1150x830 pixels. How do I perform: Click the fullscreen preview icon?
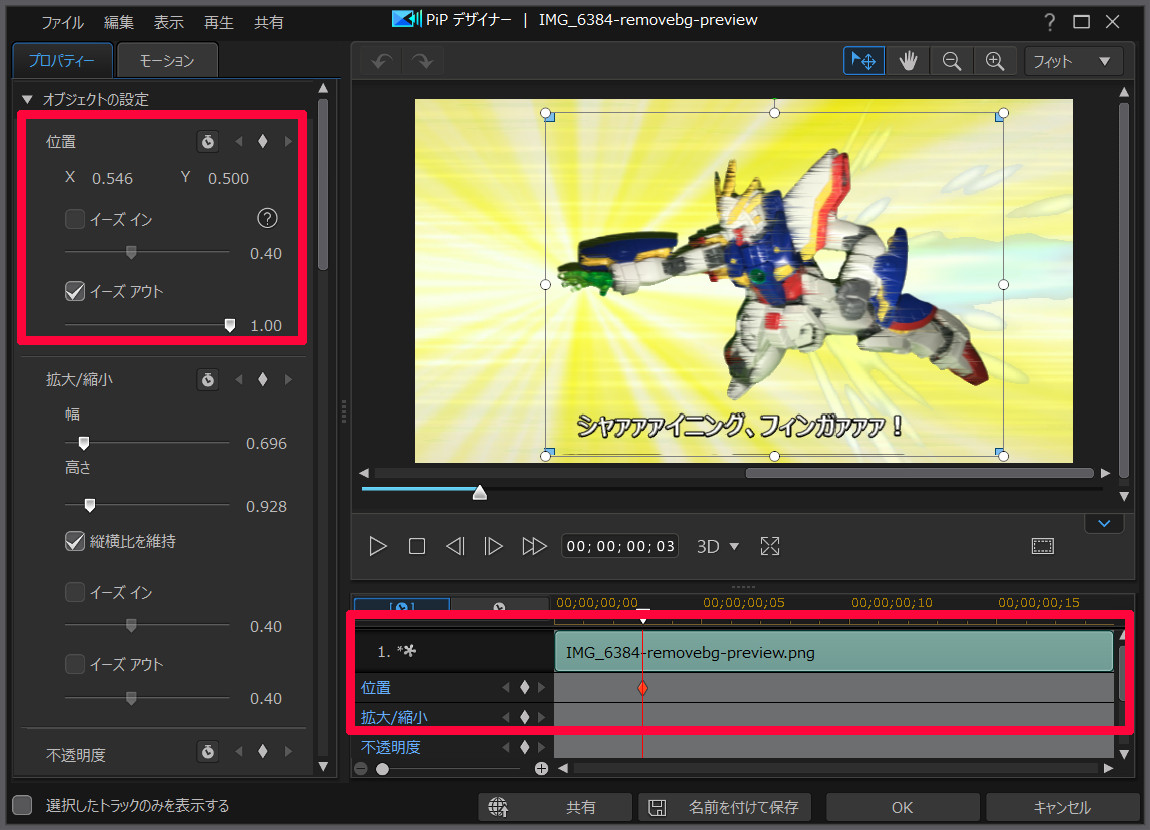point(769,546)
